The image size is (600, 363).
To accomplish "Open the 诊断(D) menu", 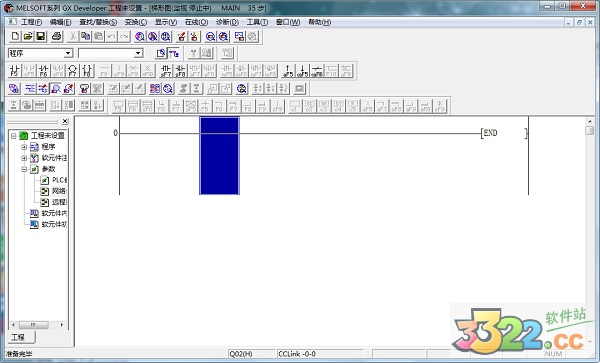I will [x=227, y=22].
